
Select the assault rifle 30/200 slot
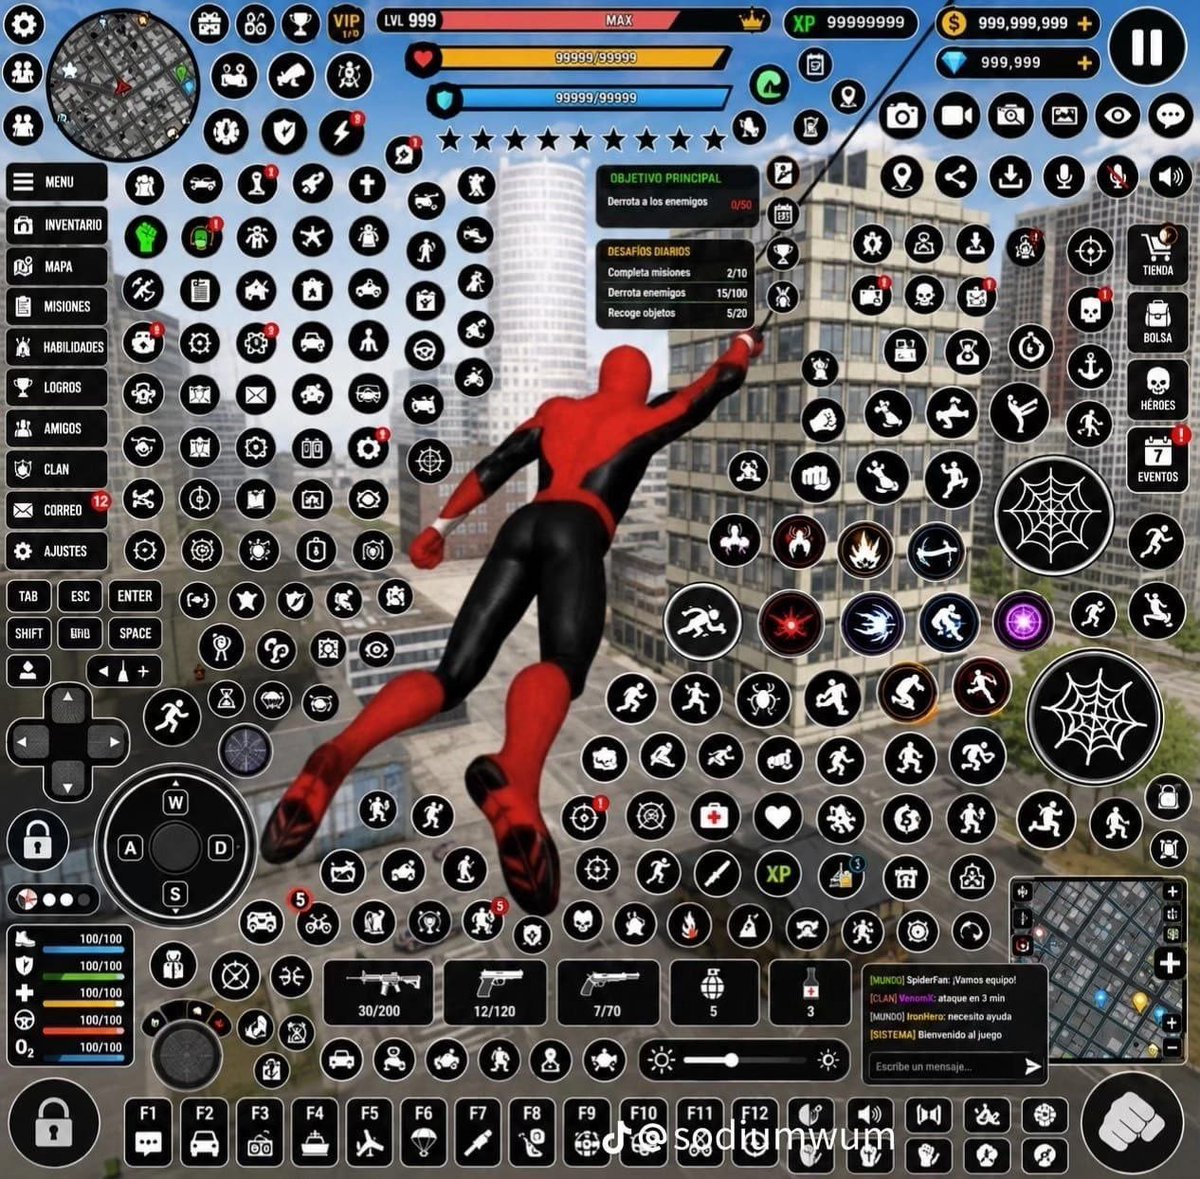tap(379, 992)
